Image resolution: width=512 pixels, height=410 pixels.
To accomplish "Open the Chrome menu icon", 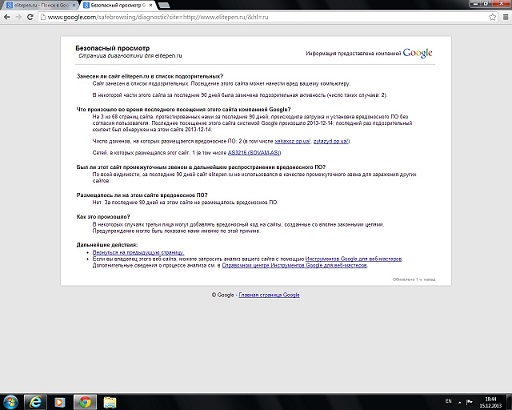I will point(505,17).
